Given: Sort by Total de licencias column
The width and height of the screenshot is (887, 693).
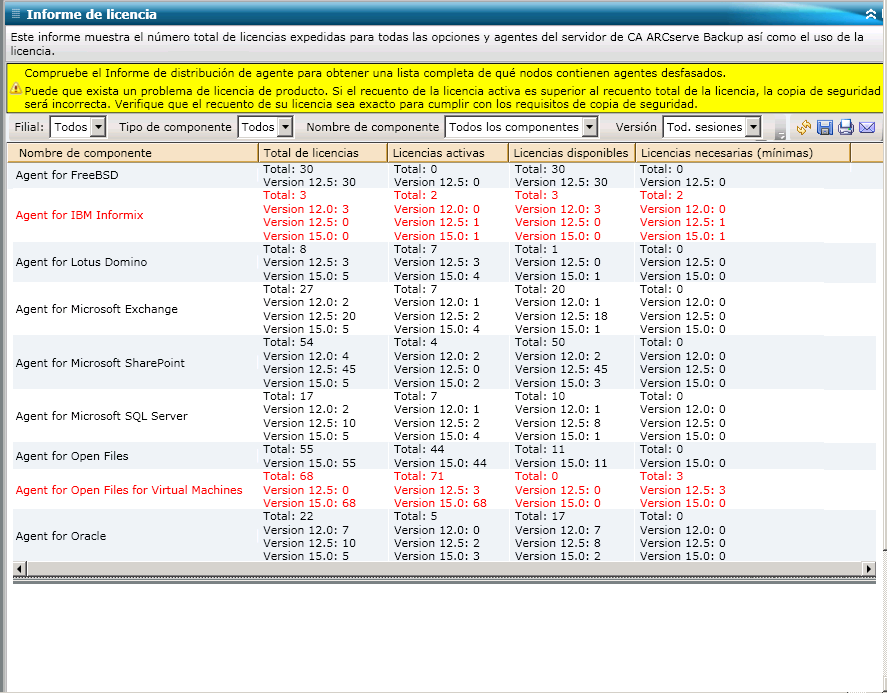Looking at the screenshot, I should point(322,153).
